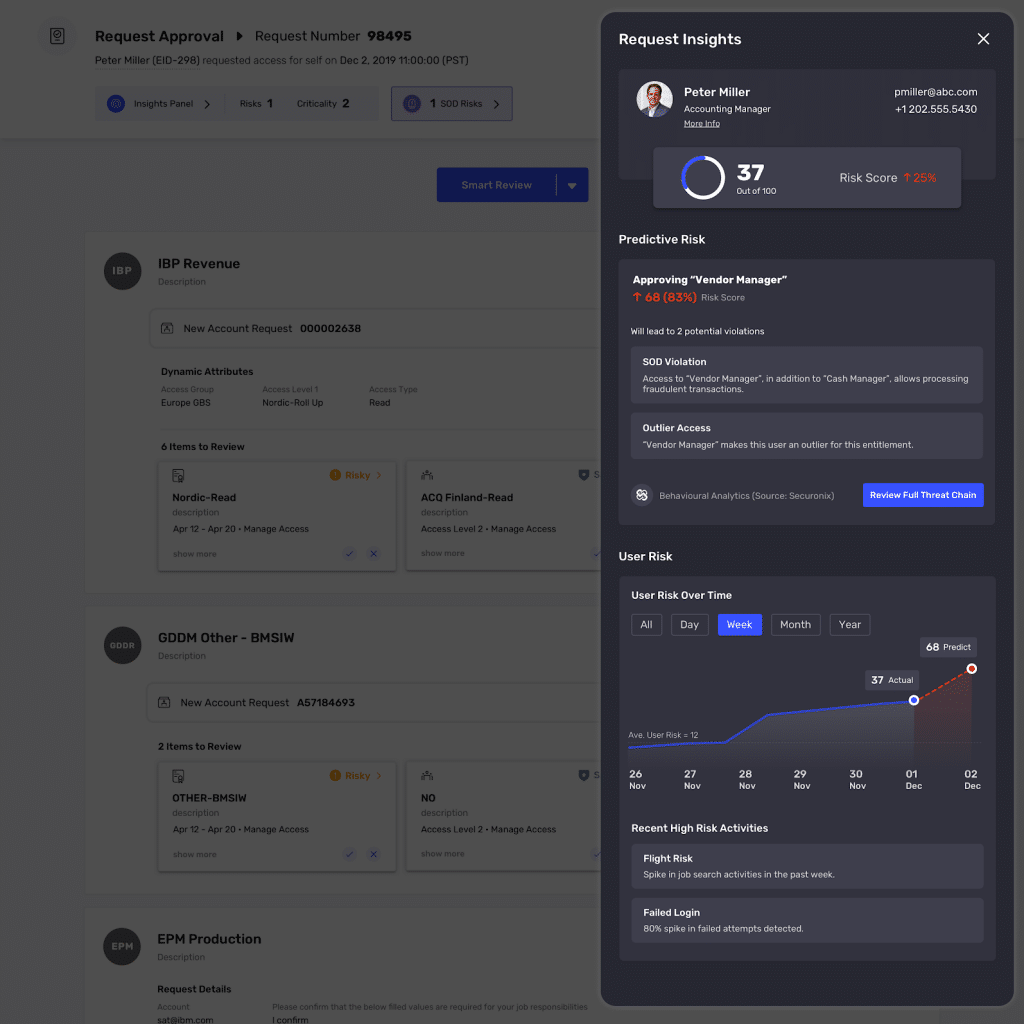1024x1024 pixels.
Task: Select the Year time range tab
Action: [849, 624]
